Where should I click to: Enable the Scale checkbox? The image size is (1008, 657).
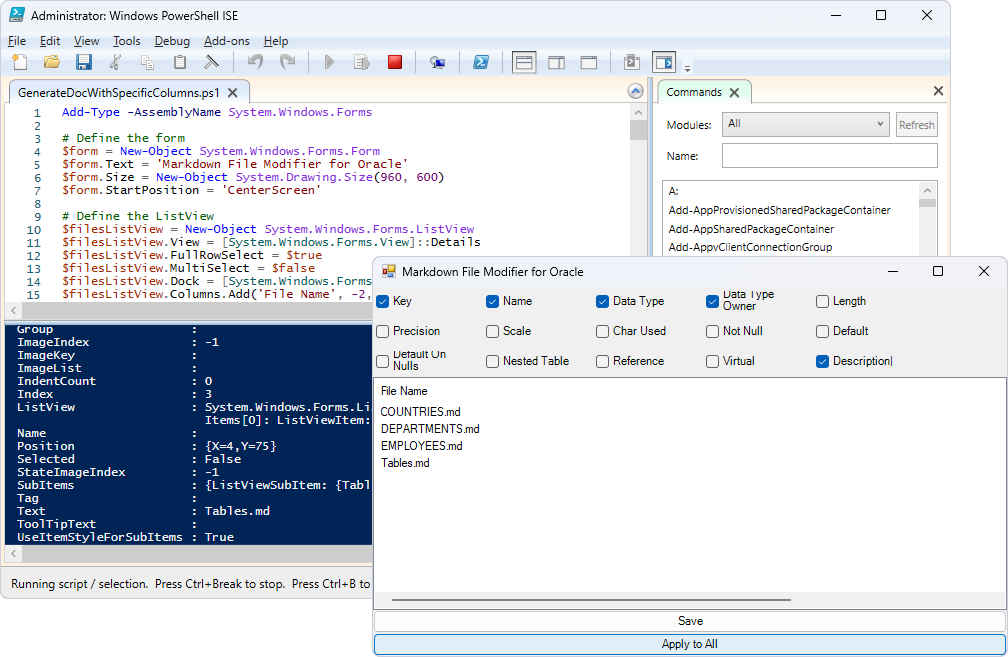(492, 332)
